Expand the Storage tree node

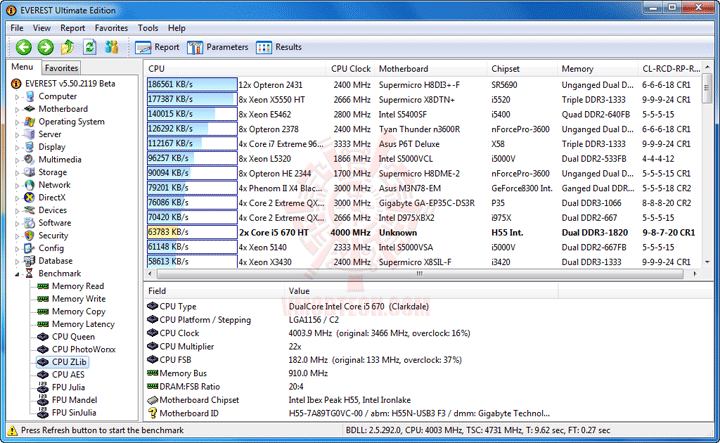pyautogui.click(x=17, y=173)
